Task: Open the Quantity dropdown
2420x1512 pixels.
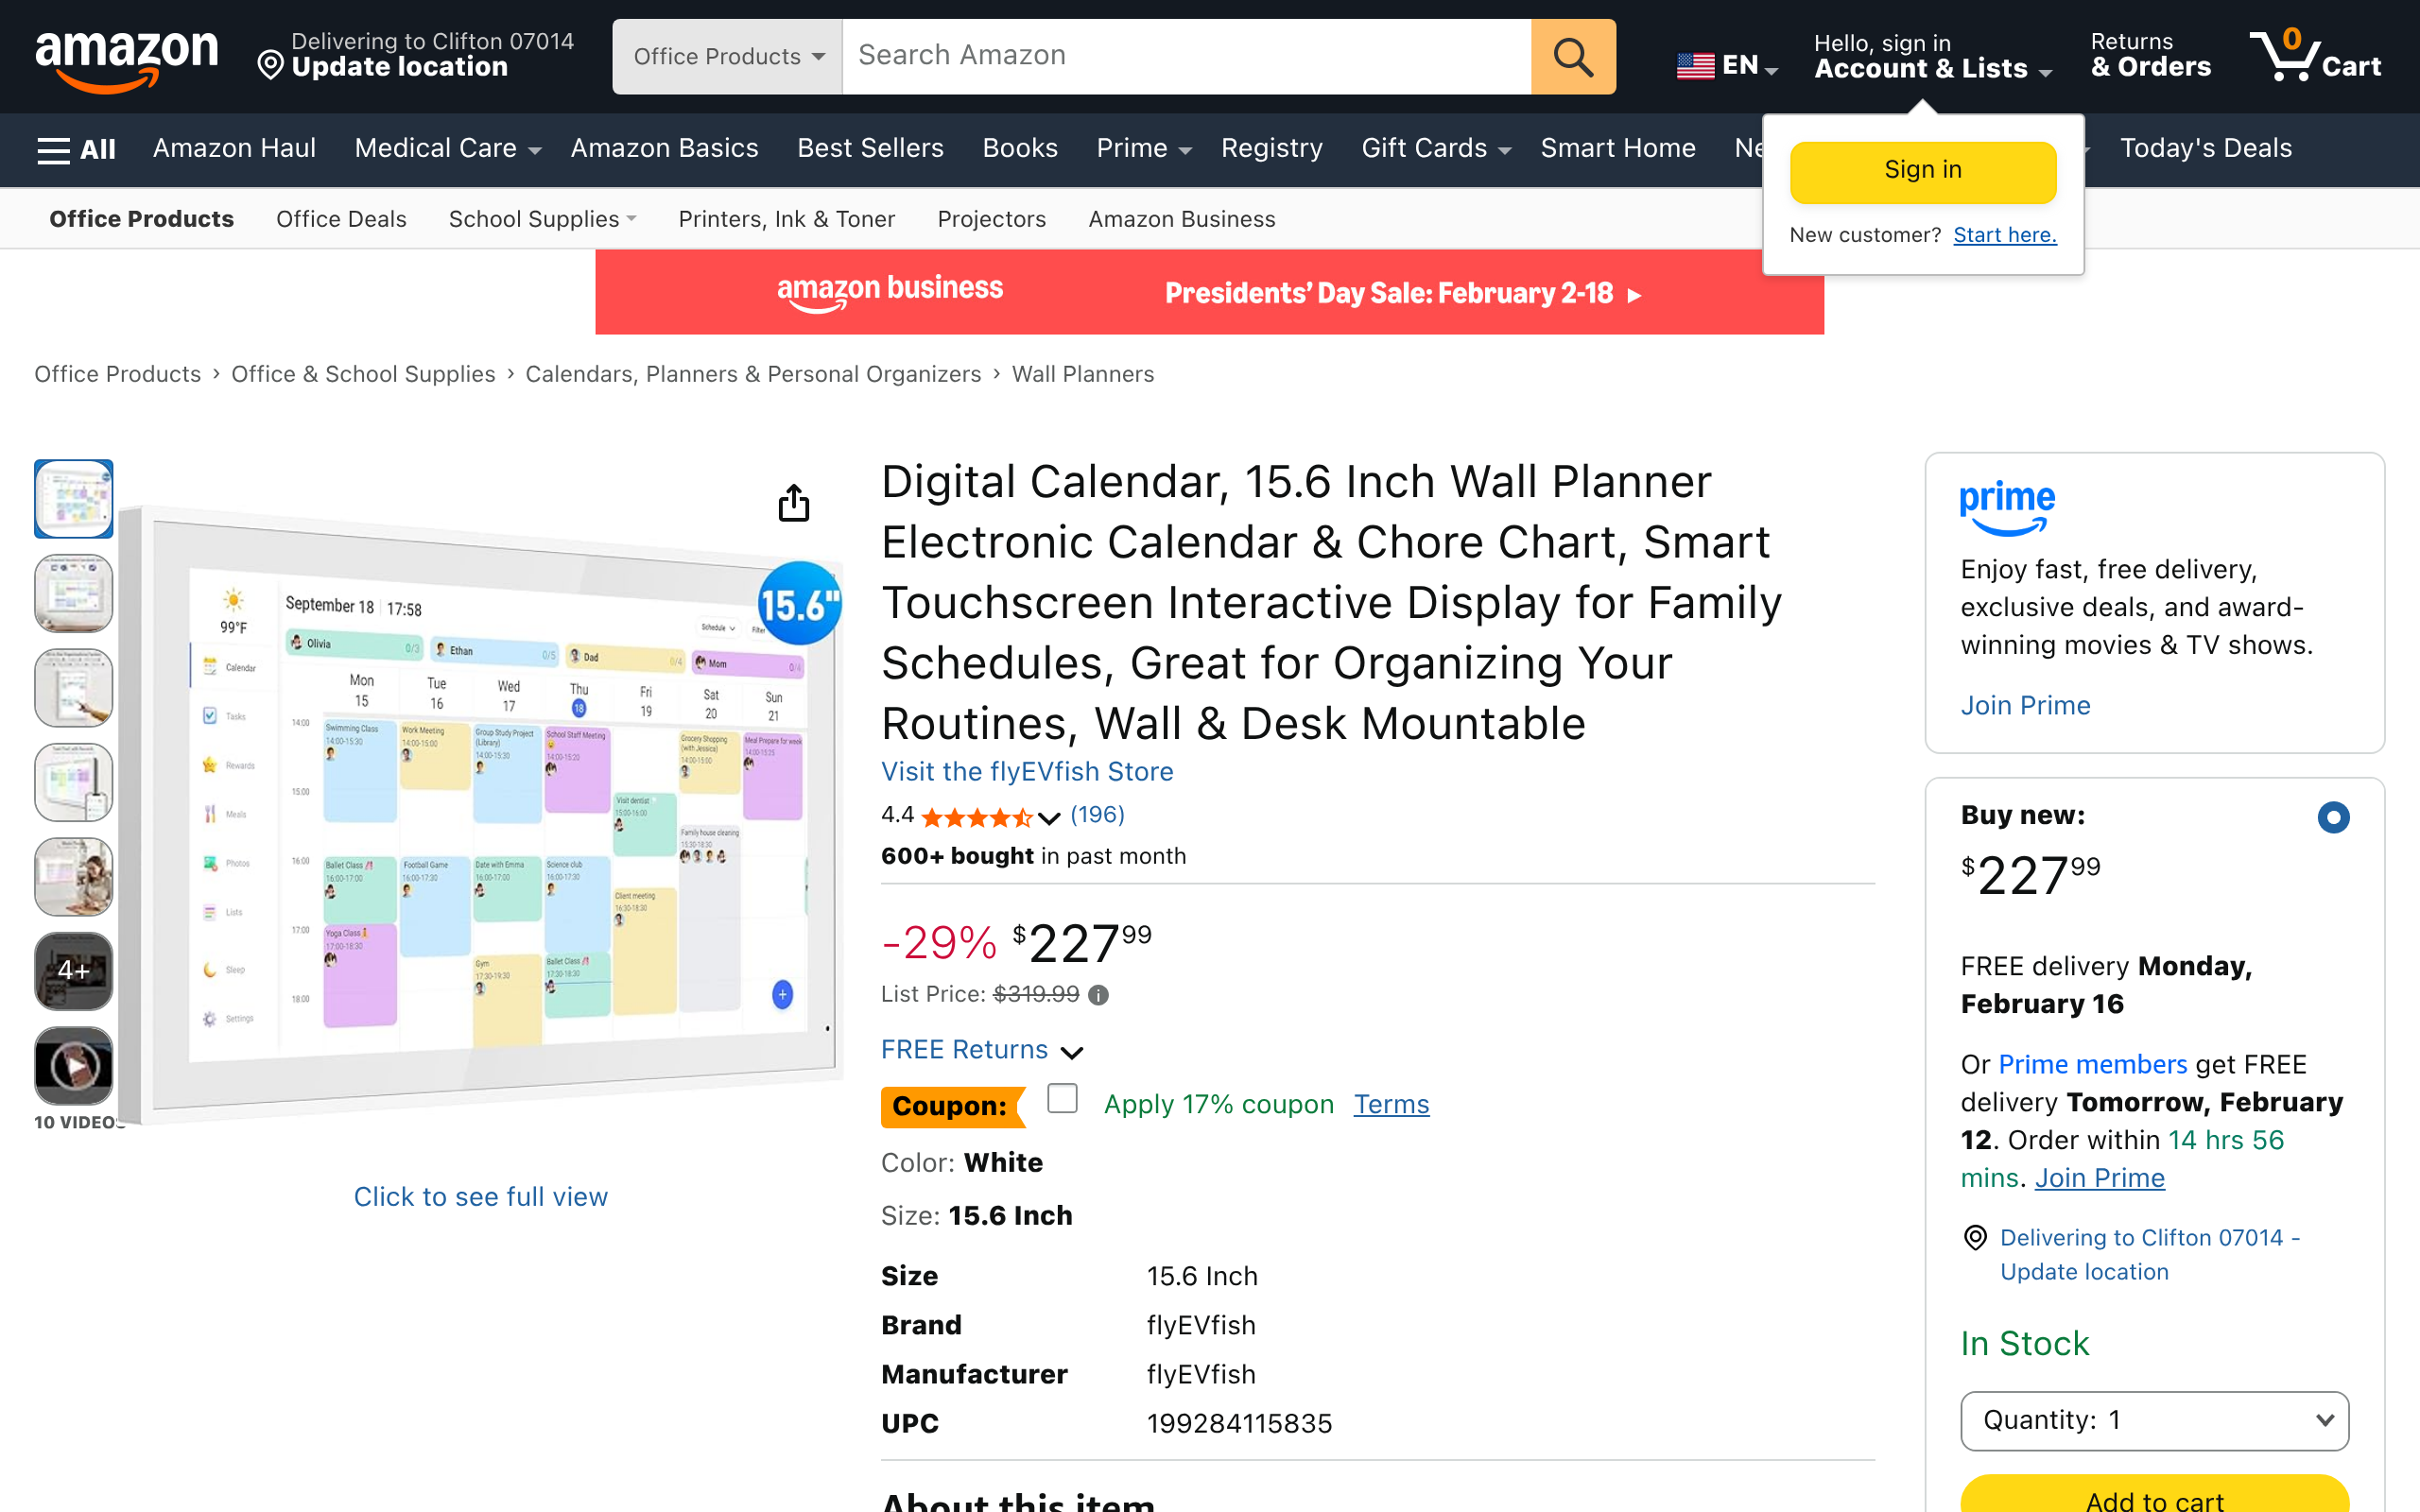Action: pyautogui.click(x=2154, y=1420)
